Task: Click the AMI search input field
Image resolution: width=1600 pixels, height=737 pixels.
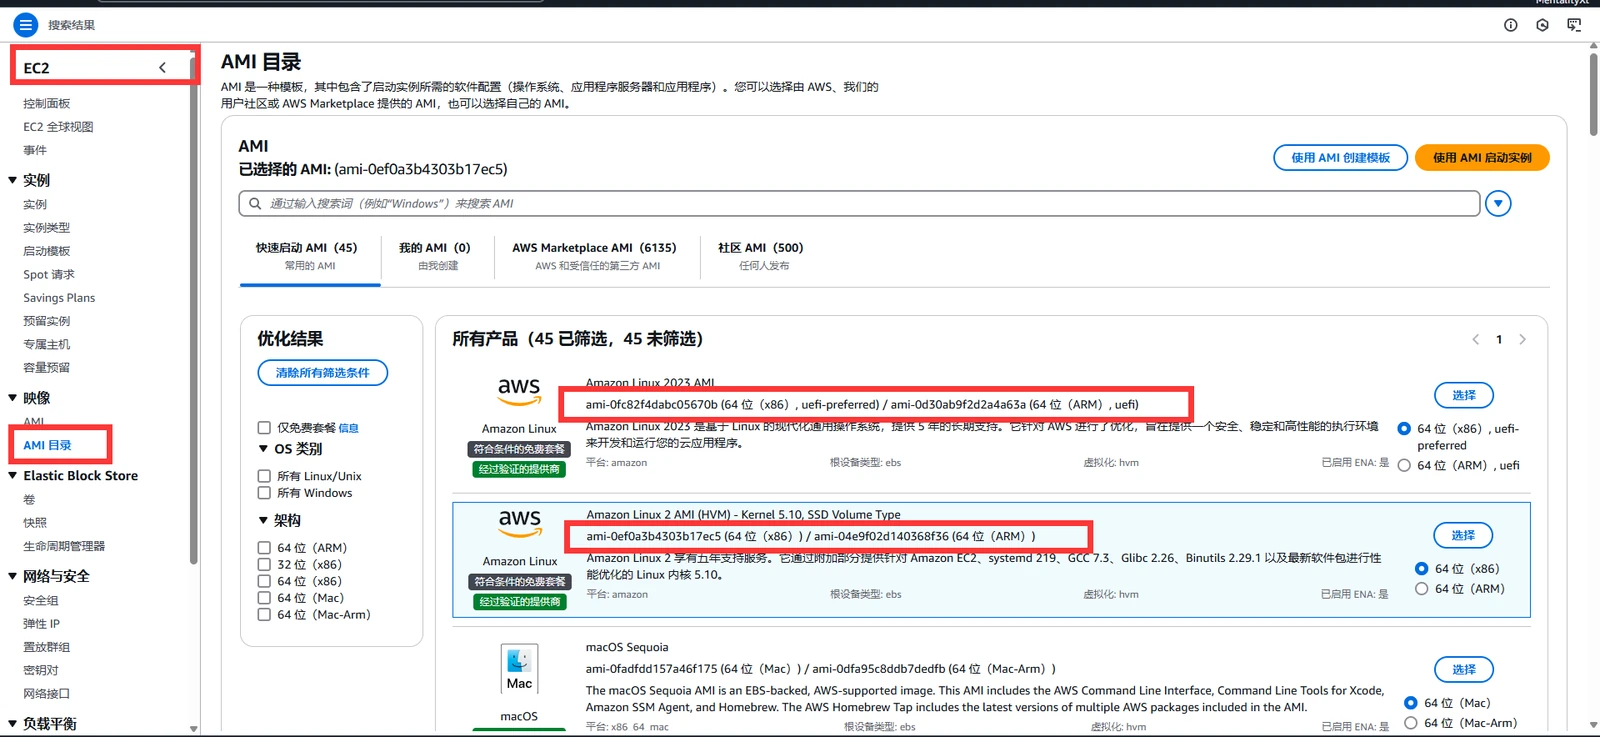Action: click(859, 204)
